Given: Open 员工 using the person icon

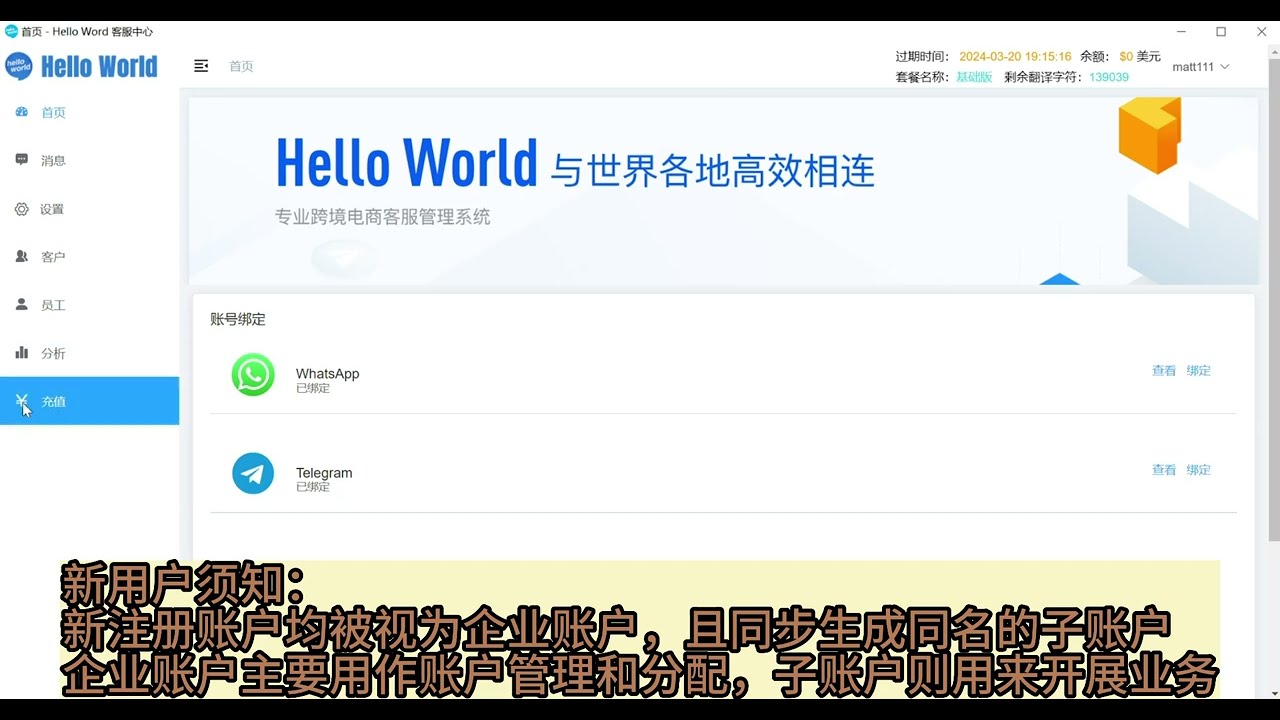Looking at the screenshot, I should 22,305.
